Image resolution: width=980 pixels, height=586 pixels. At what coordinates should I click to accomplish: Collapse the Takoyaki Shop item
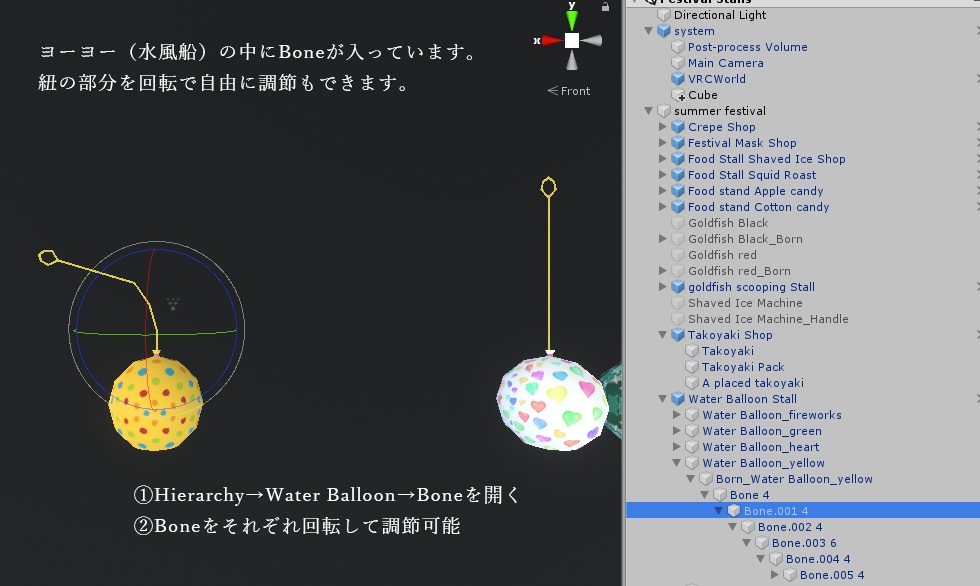pos(662,335)
